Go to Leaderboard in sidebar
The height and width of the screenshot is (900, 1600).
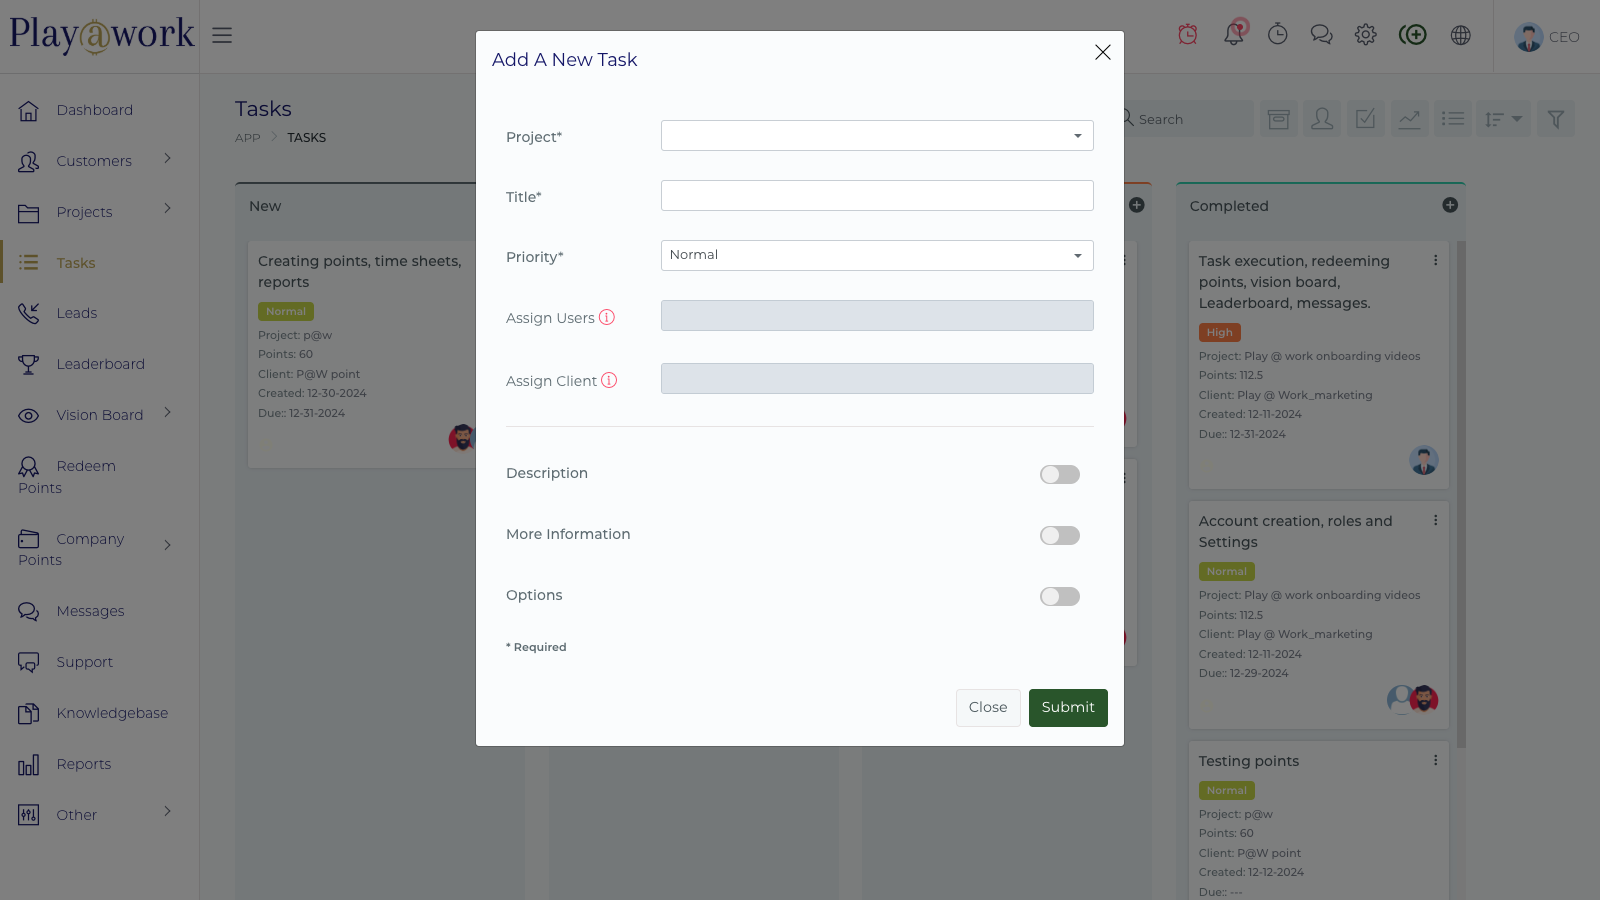click(100, 364)
